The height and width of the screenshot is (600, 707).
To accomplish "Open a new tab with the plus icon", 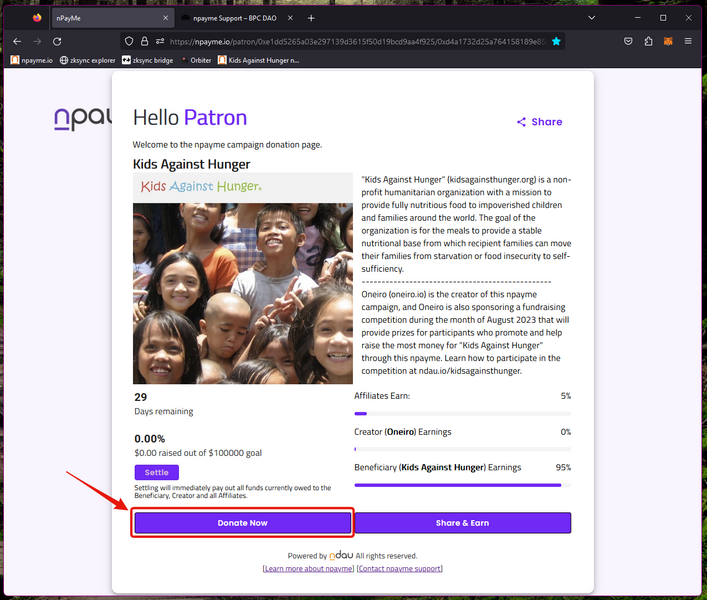I will coord(311,18).
